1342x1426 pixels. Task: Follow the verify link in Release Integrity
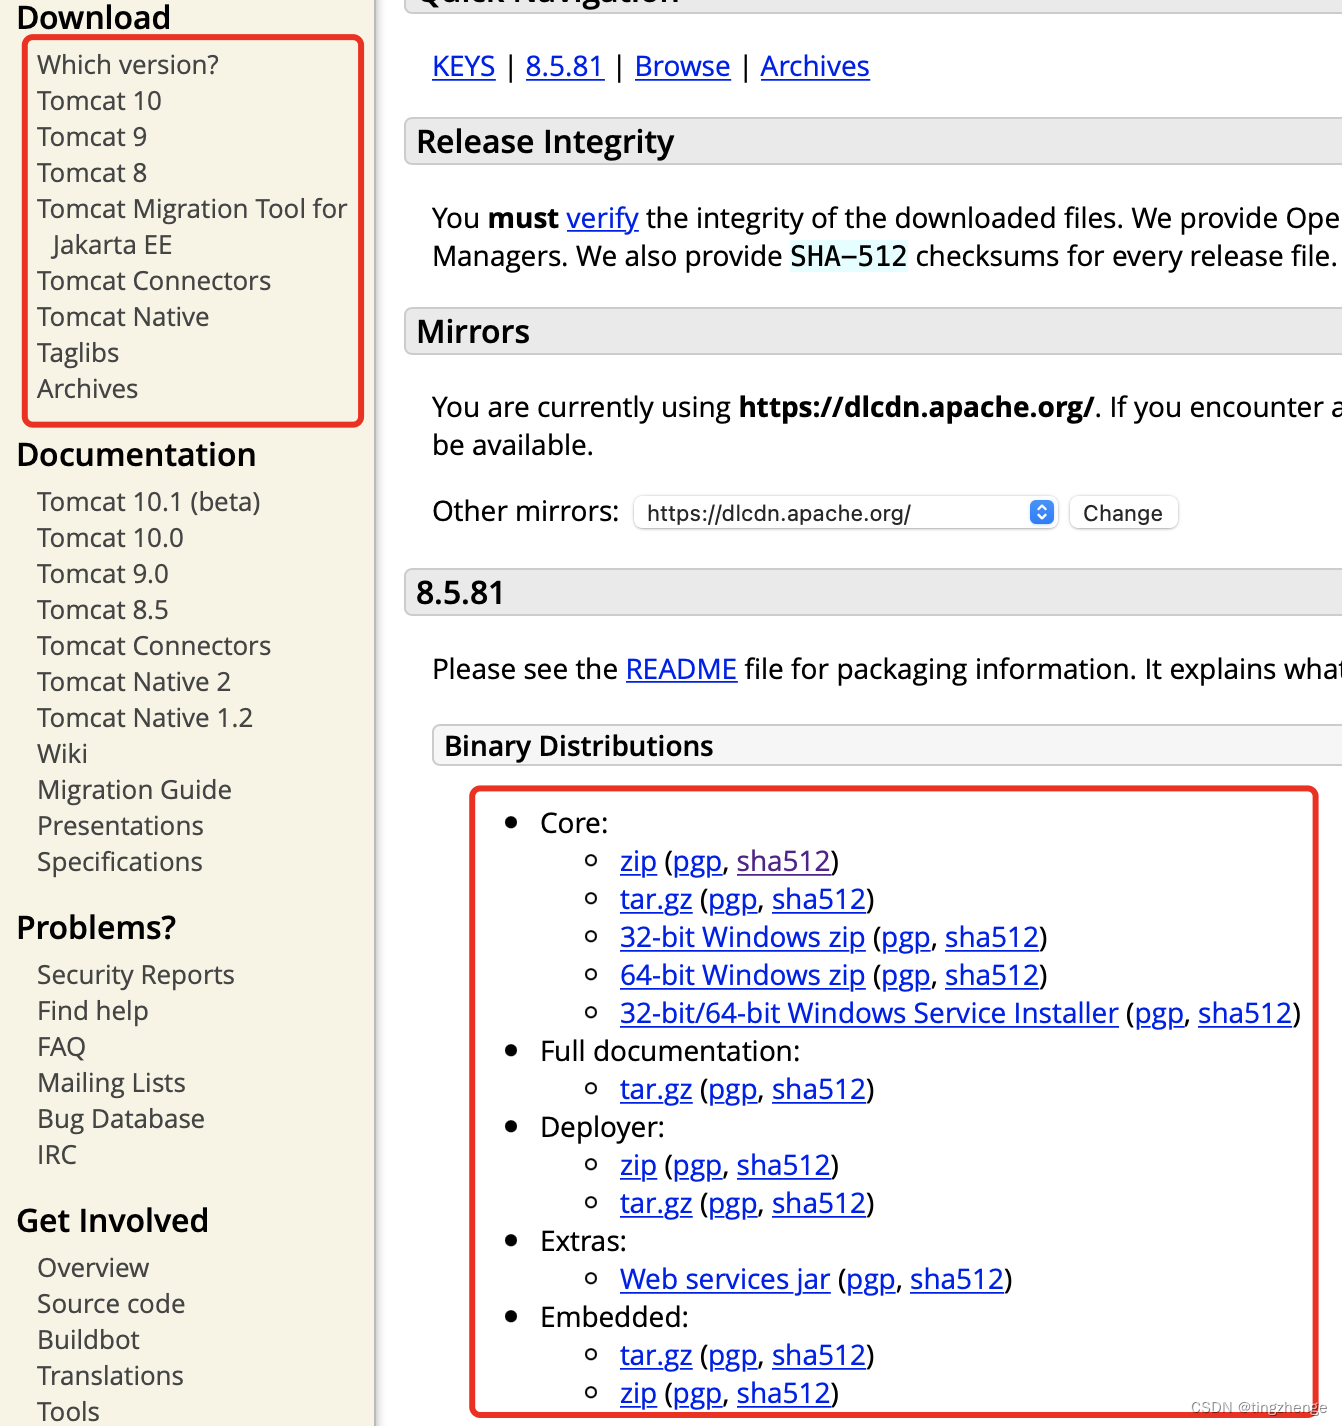coord(602,218)
